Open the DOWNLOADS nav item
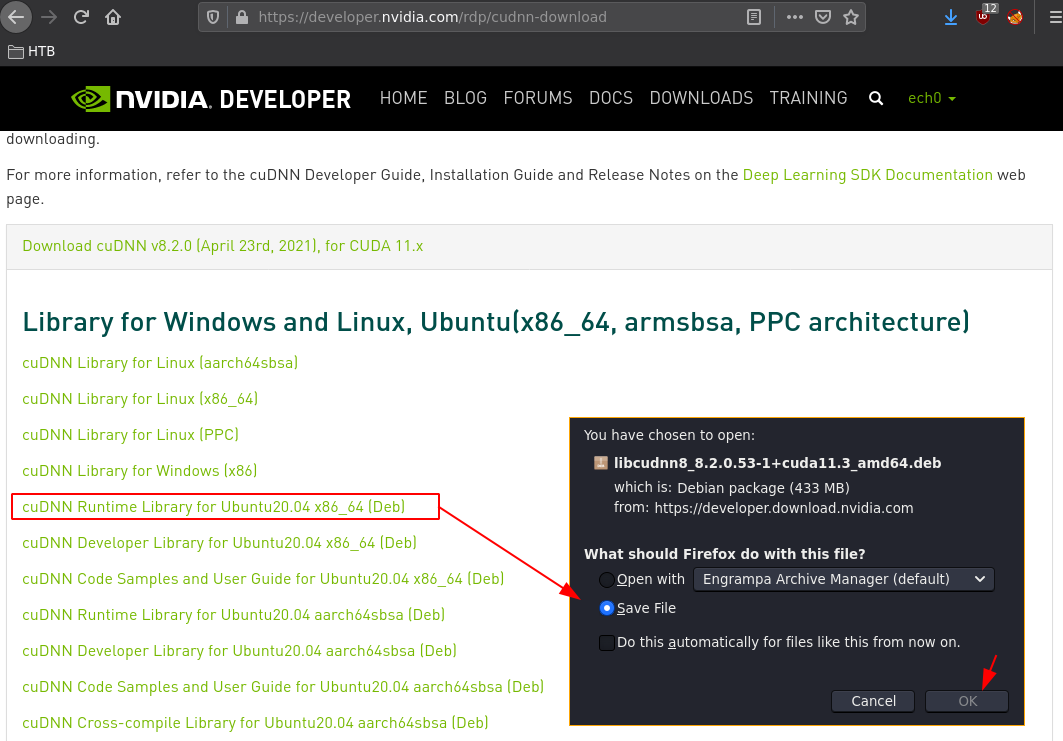Image resolution: width=1063 pixels, height=741 pixels. tap(701, 98)
